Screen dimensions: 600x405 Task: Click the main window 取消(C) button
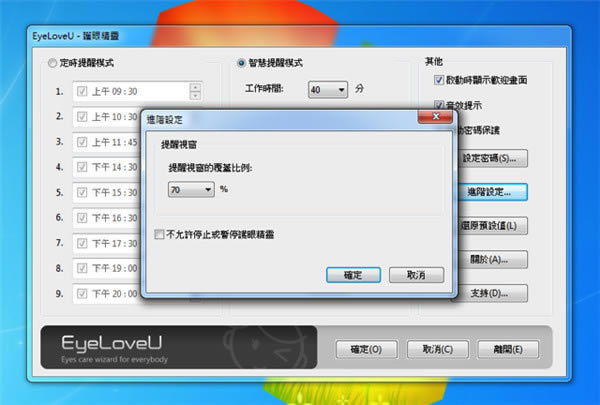tap(438, 349)
